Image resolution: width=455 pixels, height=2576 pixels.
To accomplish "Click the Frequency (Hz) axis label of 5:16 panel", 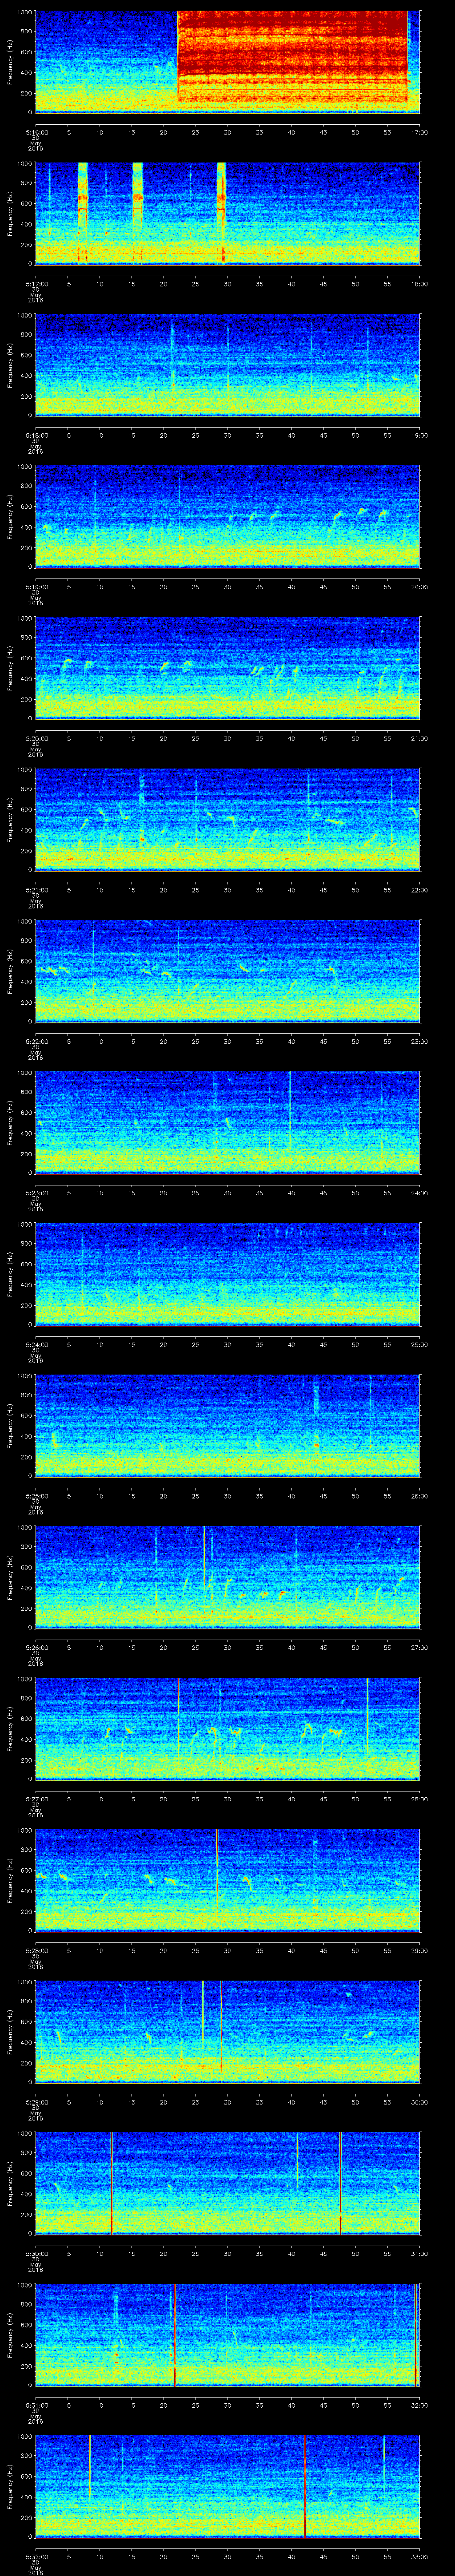I will [x=10, y=62].
